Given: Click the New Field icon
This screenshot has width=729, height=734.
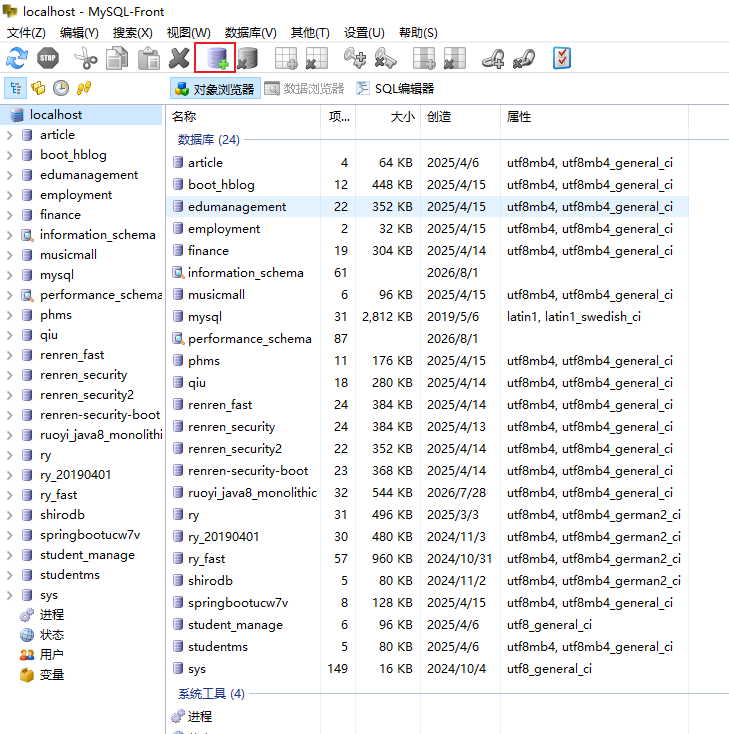Looking at the screenshot, I should [424, 59].
